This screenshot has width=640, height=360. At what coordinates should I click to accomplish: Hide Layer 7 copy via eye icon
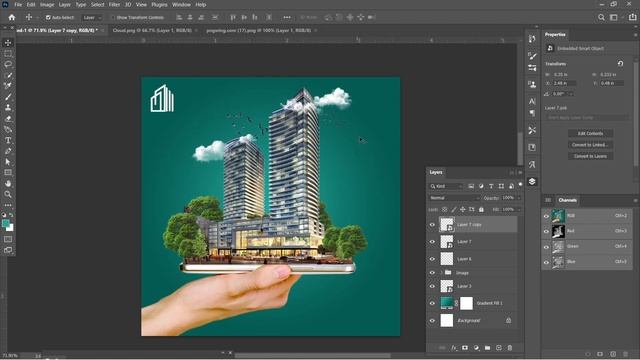point(432,224)
